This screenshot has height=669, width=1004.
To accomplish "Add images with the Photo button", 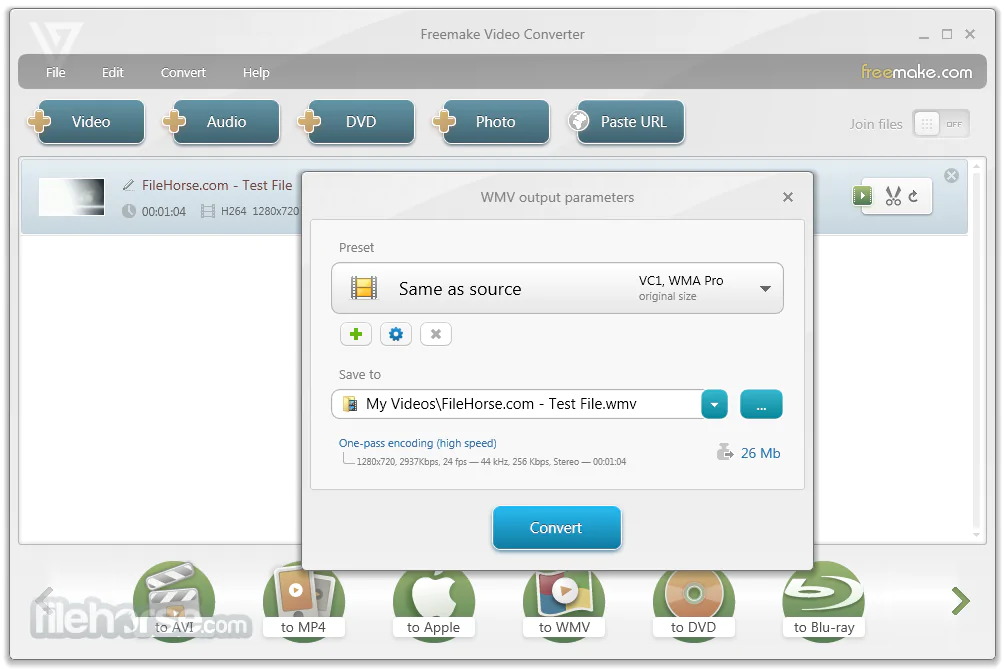I will (x=496, y=122).
